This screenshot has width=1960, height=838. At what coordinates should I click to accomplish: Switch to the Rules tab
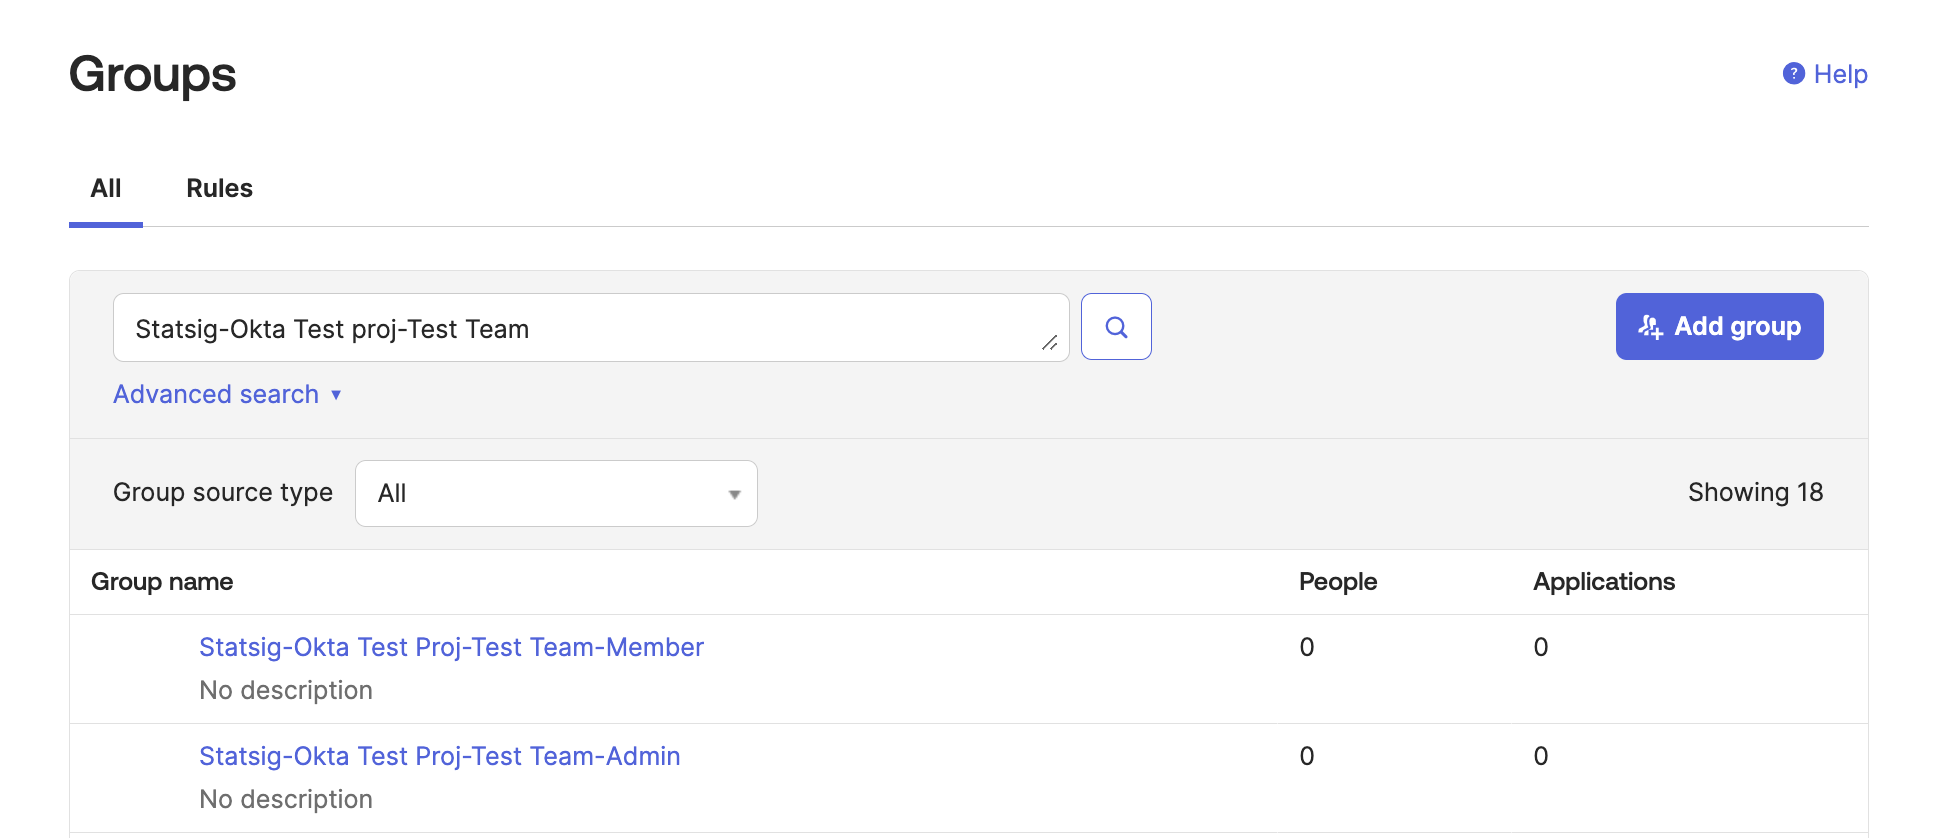pos(219,189)
